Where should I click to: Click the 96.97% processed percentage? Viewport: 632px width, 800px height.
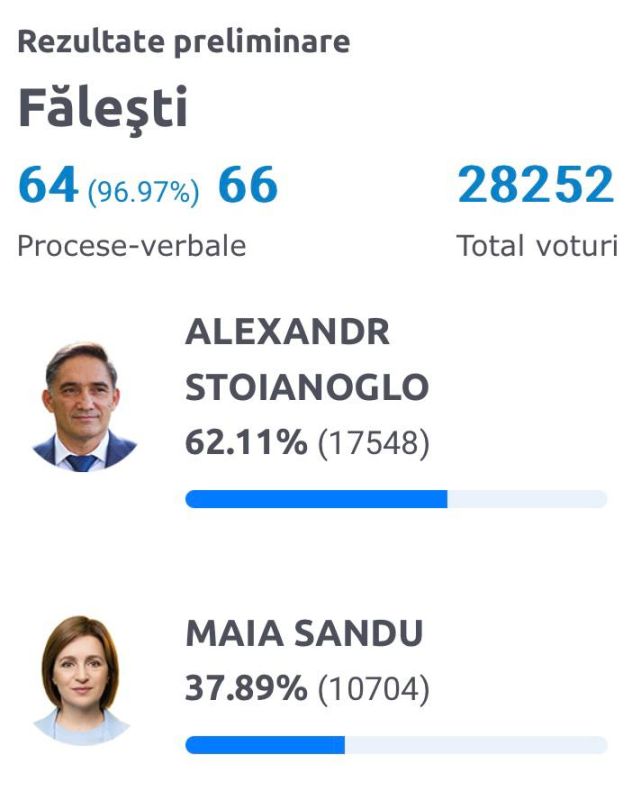click(x=143, y=192)
